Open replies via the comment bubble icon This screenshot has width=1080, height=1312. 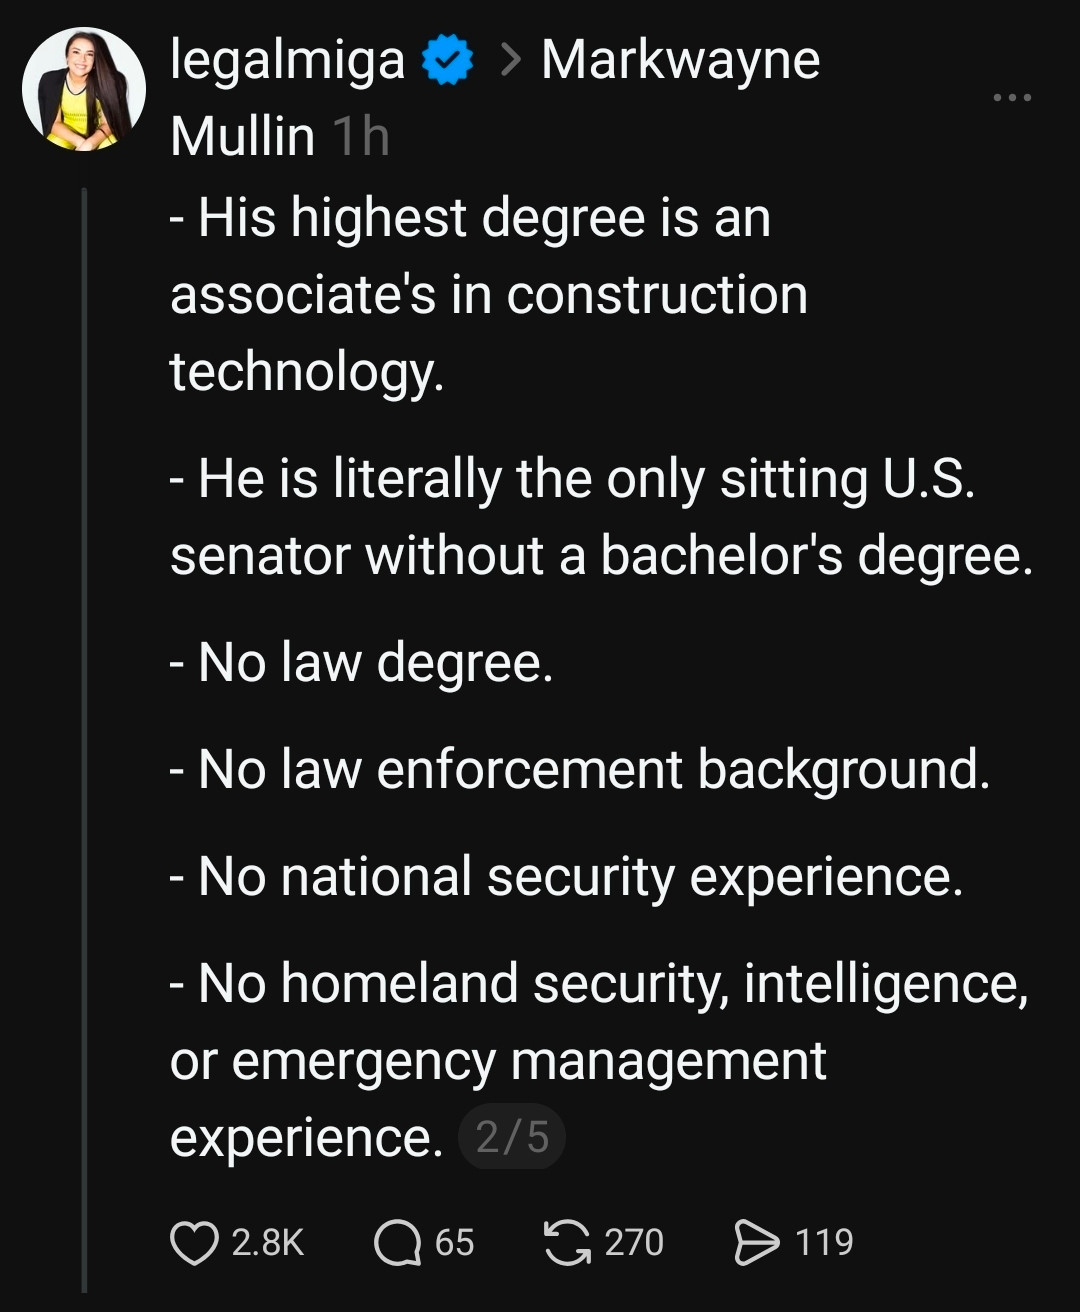pos(397,1243)
